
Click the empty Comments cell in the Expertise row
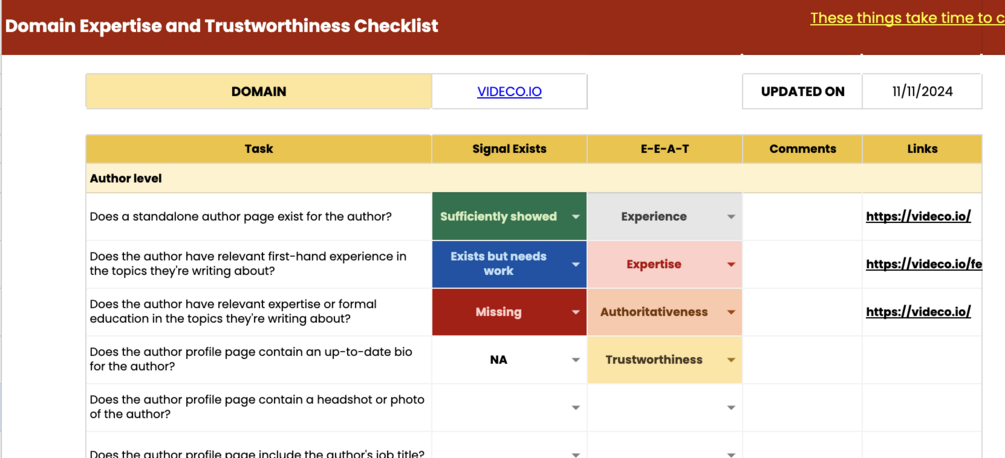point(802,265)
